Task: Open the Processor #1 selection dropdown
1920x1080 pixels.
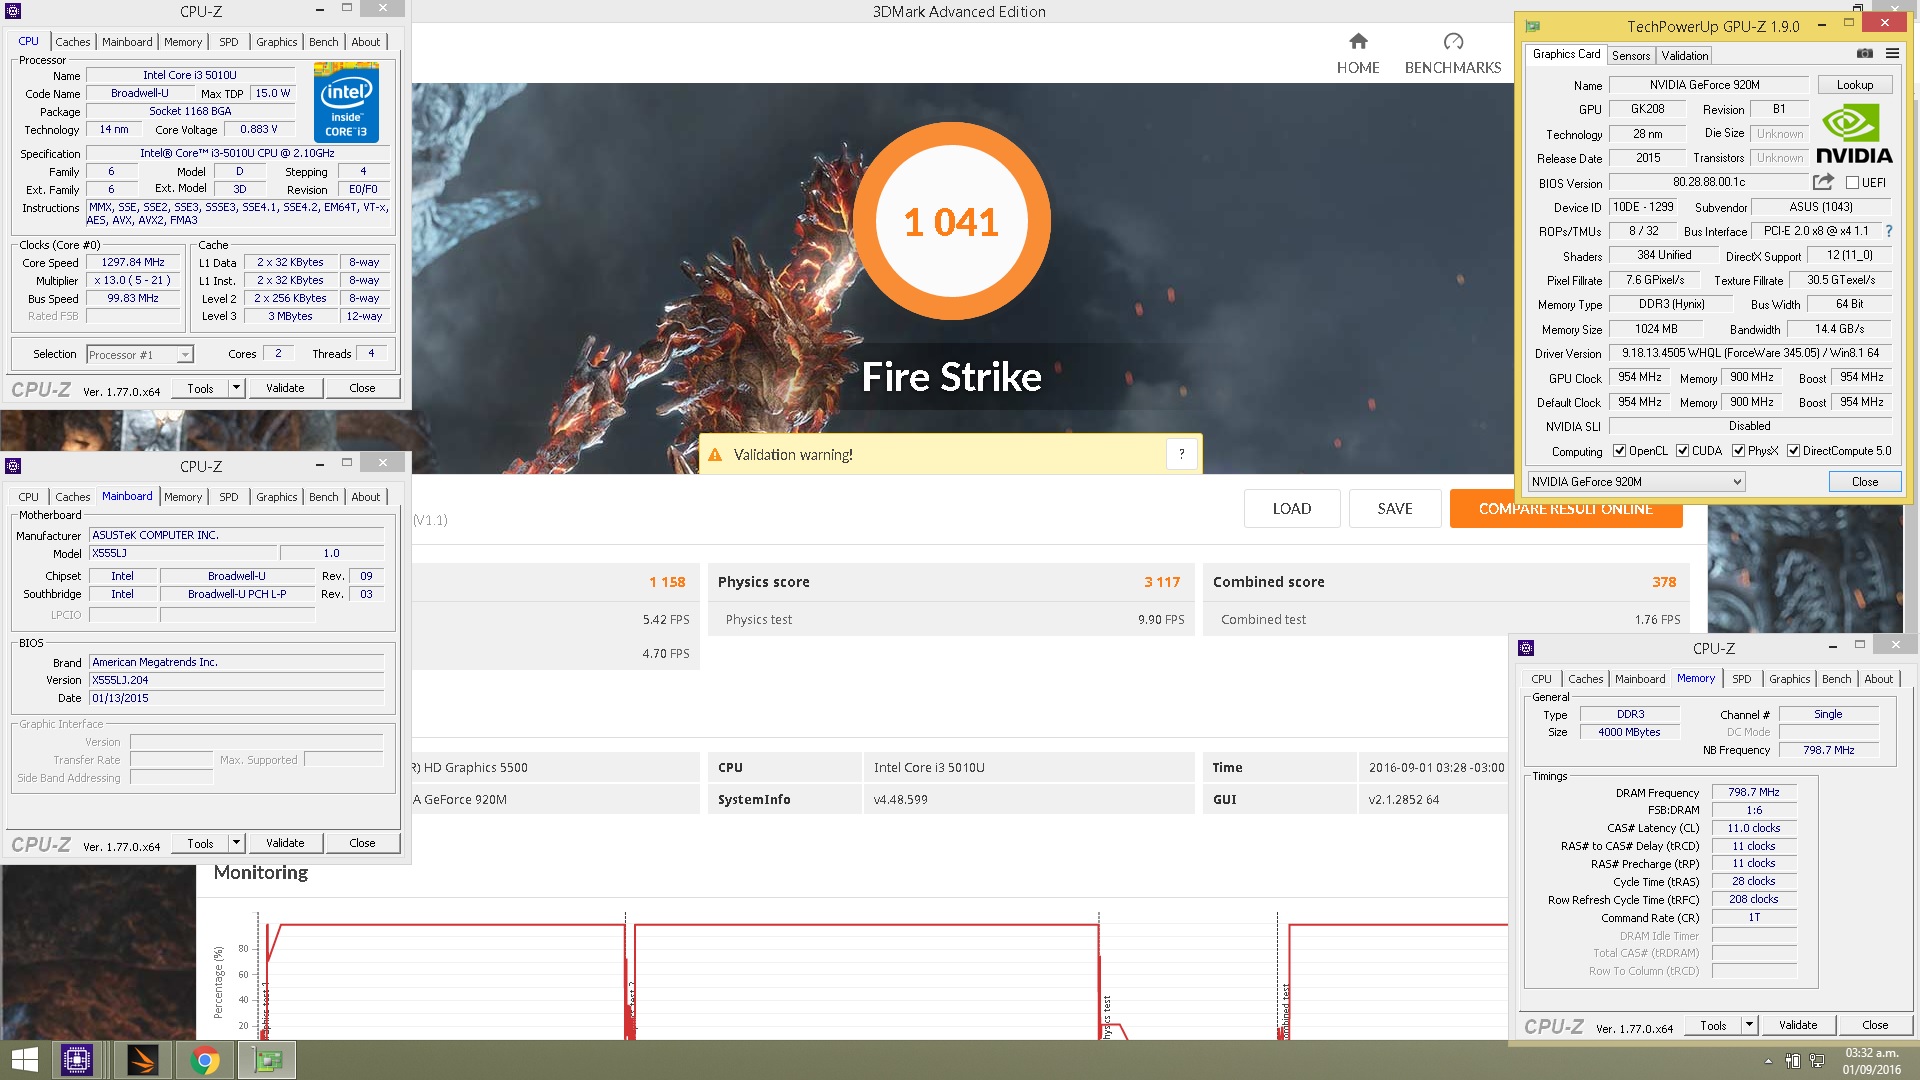Action: [140, 355]
